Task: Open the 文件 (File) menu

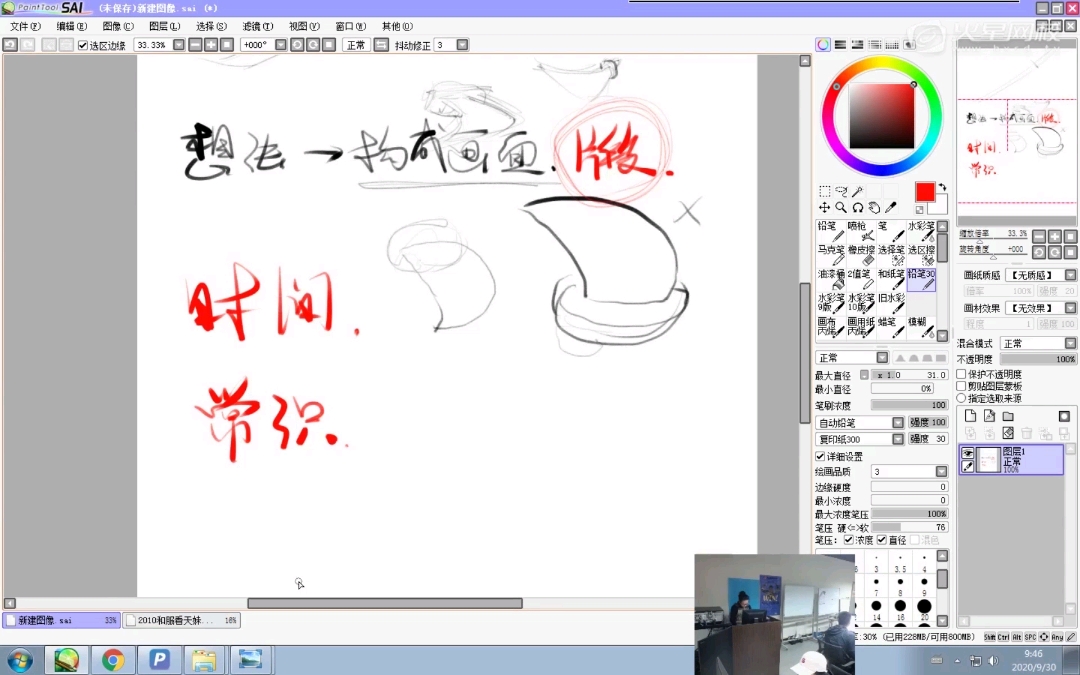Action: (x=25, y=26)
